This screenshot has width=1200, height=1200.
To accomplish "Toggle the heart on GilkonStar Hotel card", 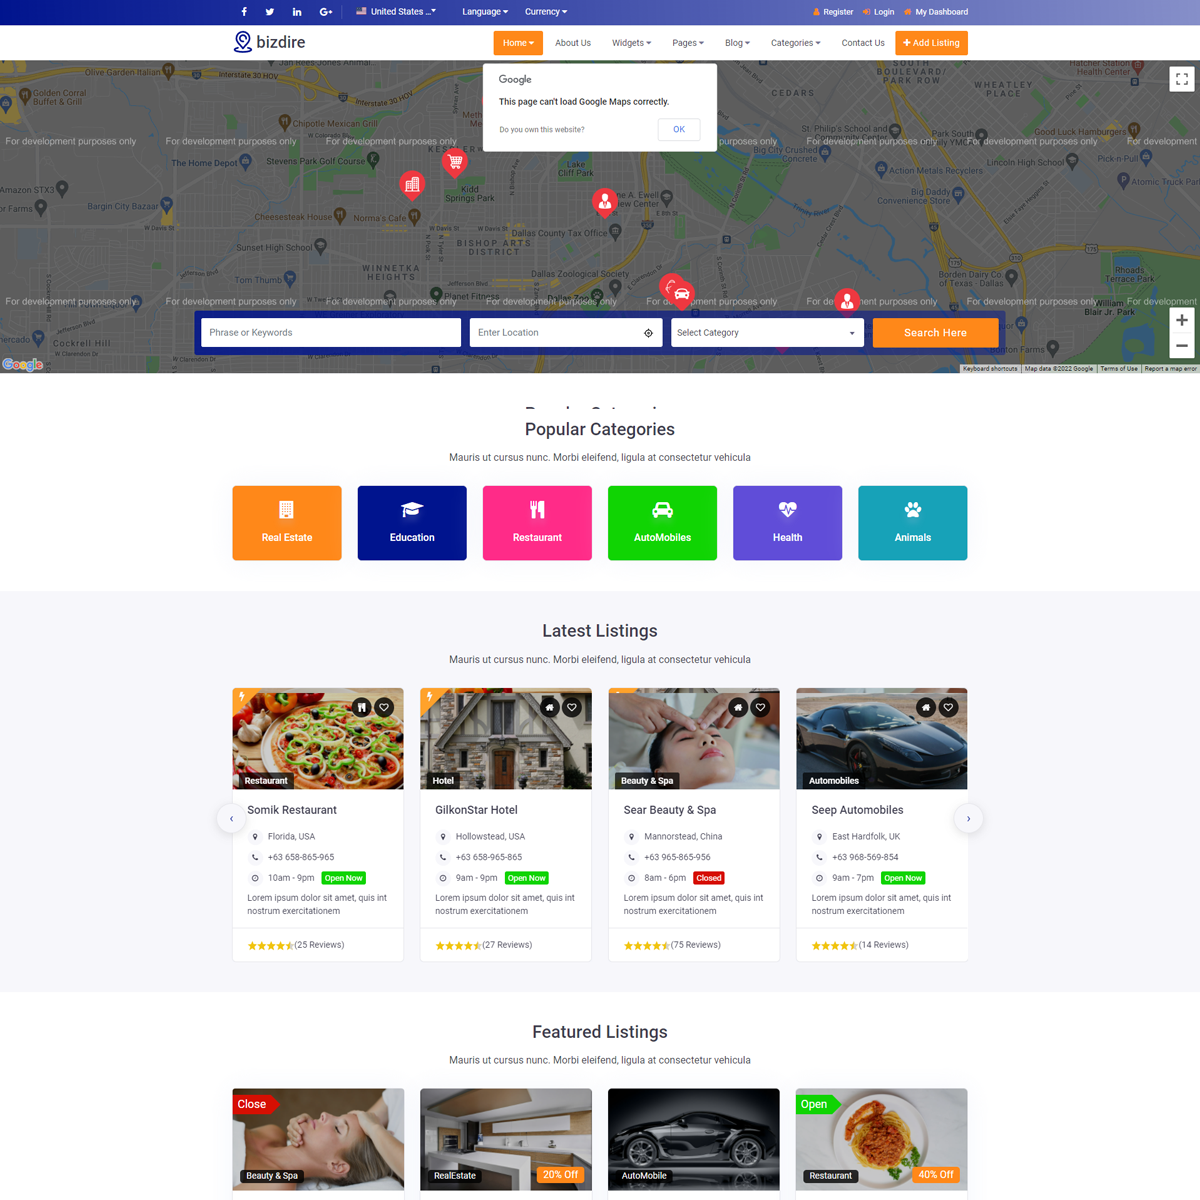I will (571, 707).
